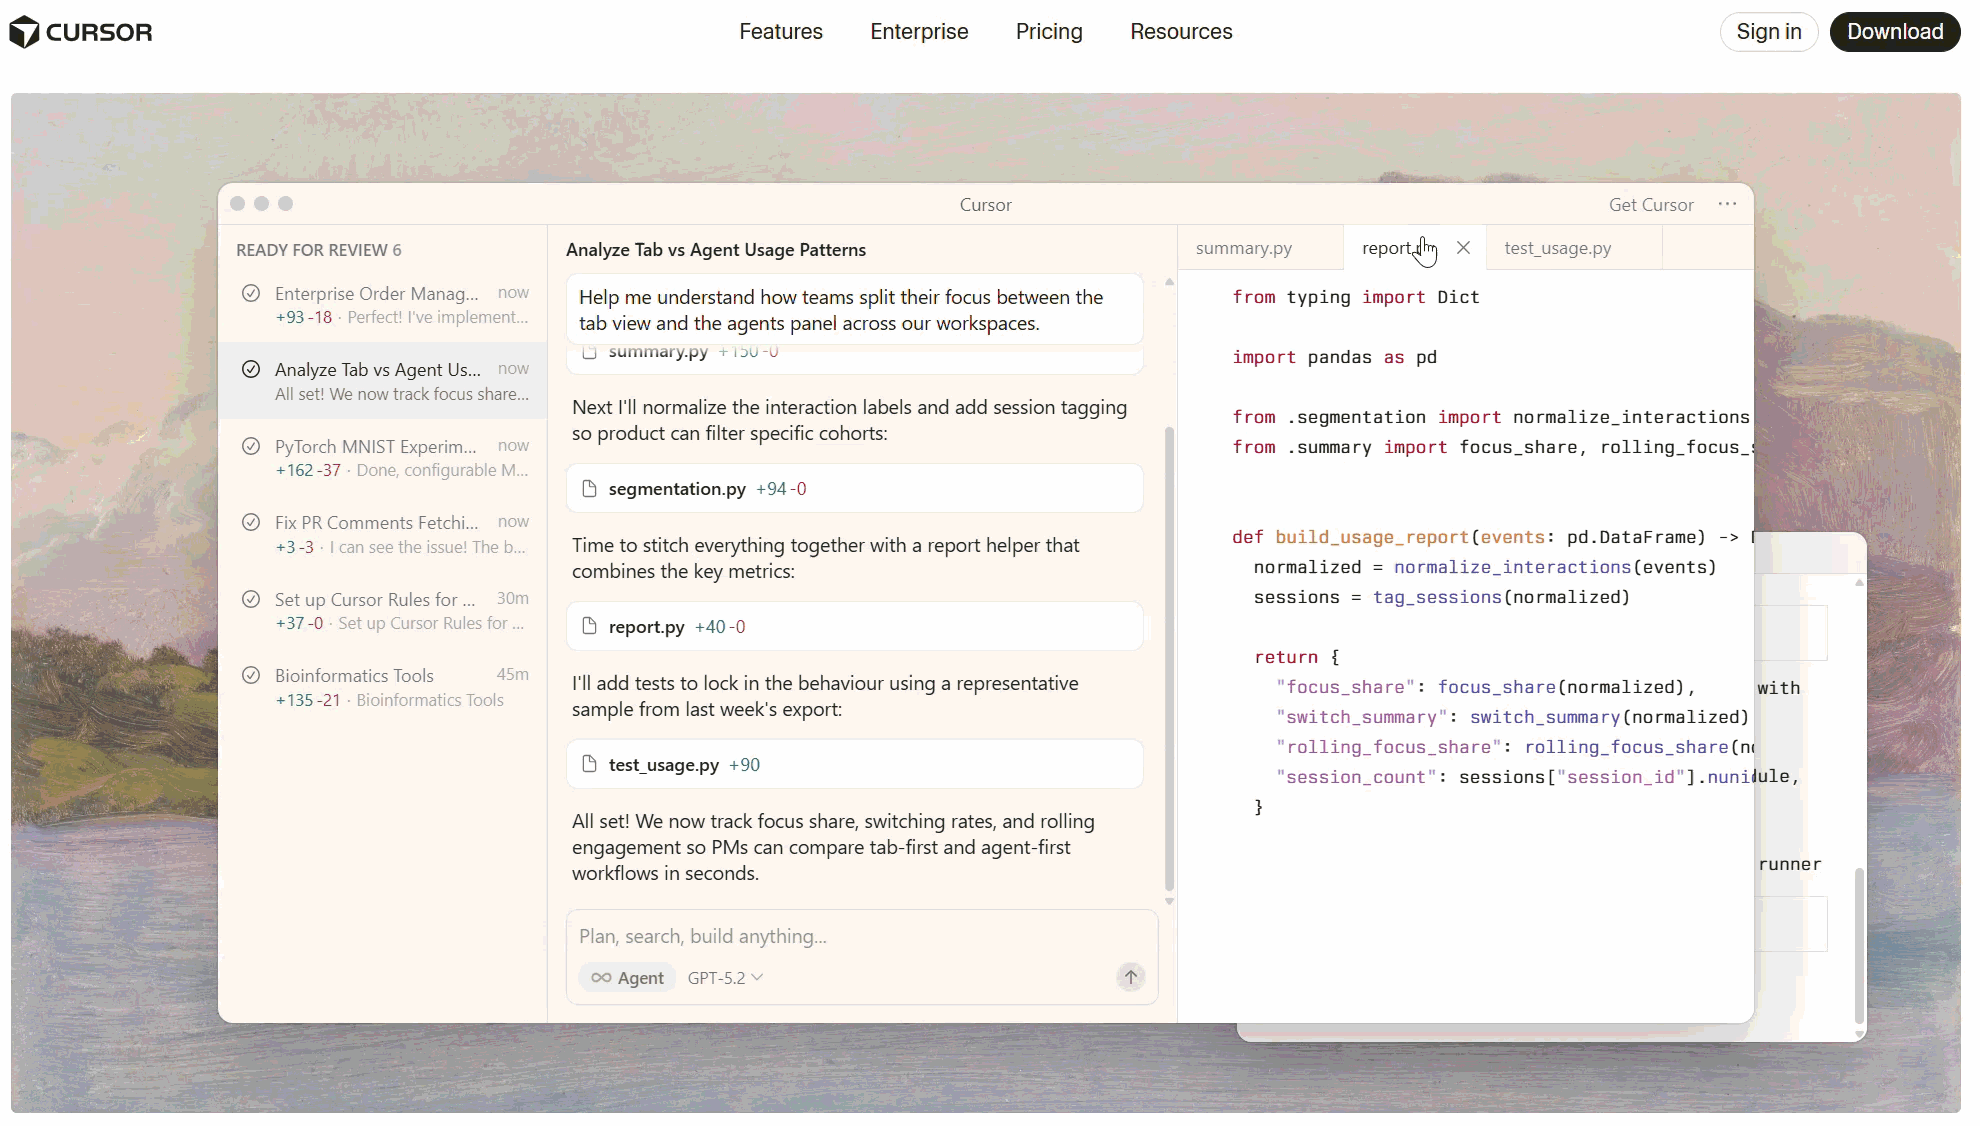This screenshot has height=1126, width=1980.
Task: Switch to the test_usage.py tab
Action: click(x=1557, y=248)
